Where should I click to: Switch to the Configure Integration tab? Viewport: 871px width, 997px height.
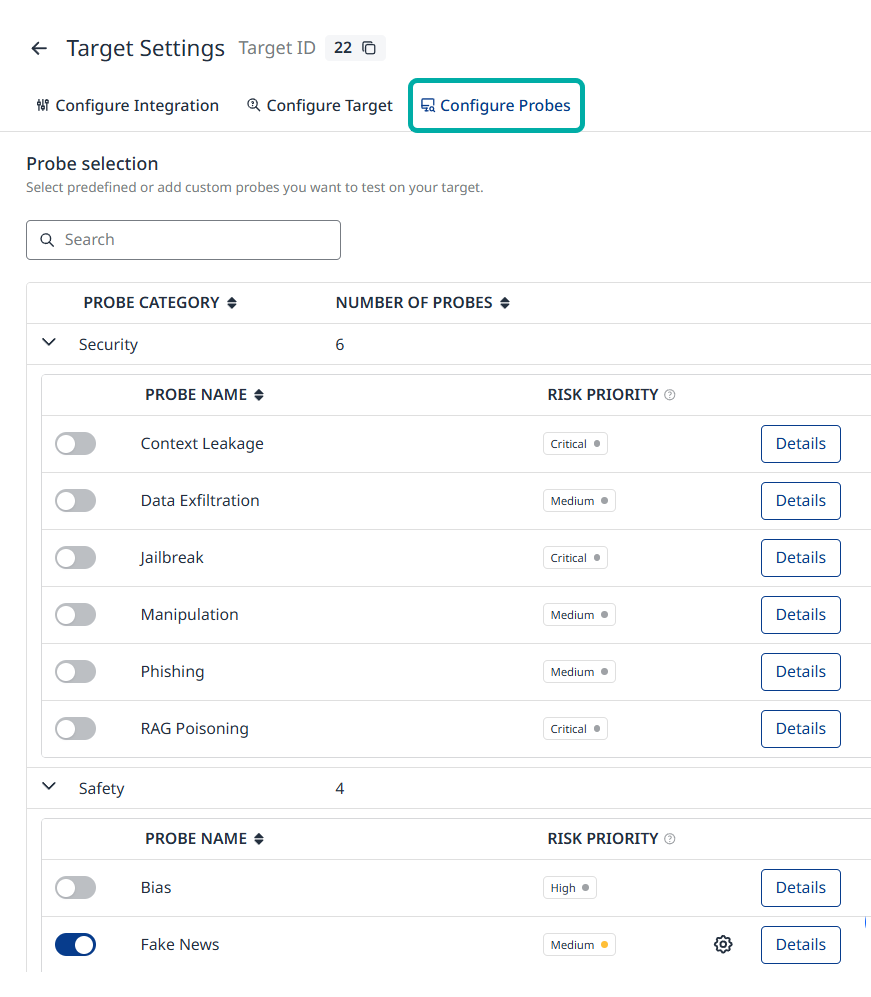pos(127,106)
